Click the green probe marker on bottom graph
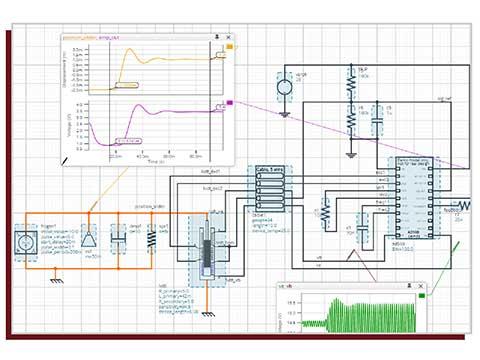The width and height of the screenshot is (480, 360). (422, 295)
